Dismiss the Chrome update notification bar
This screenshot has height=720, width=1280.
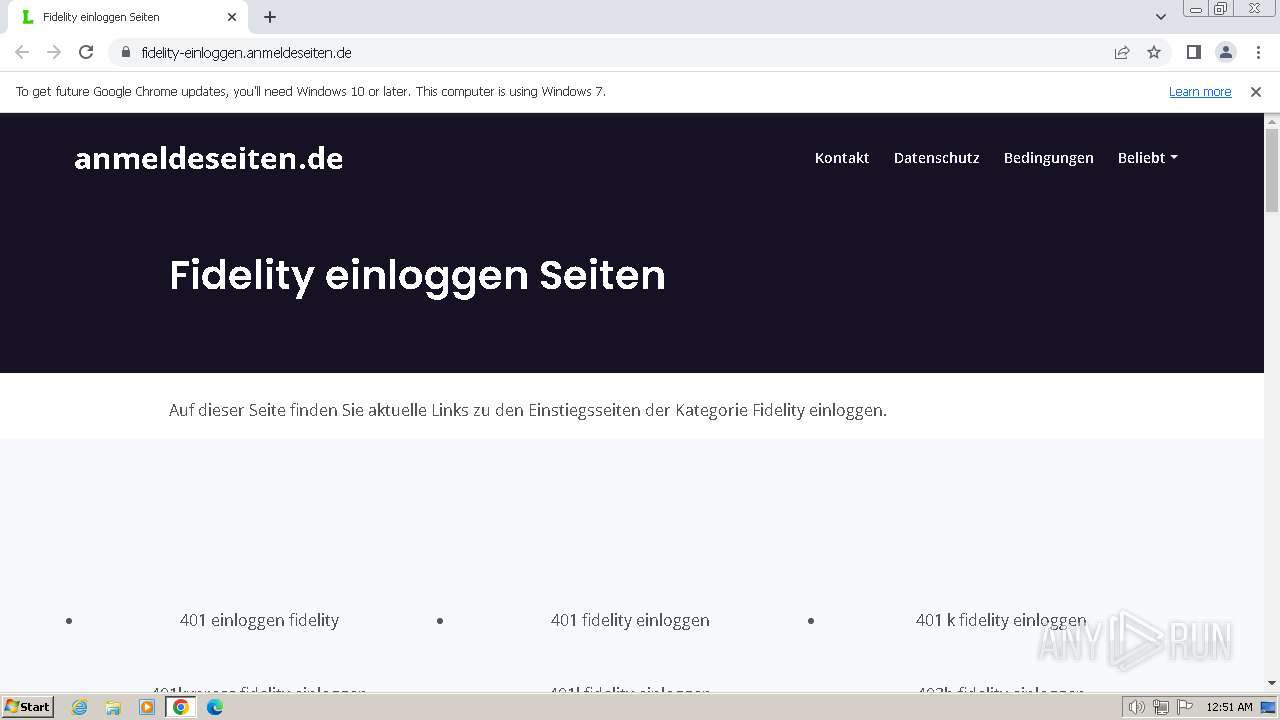(x=1256, y=91)
